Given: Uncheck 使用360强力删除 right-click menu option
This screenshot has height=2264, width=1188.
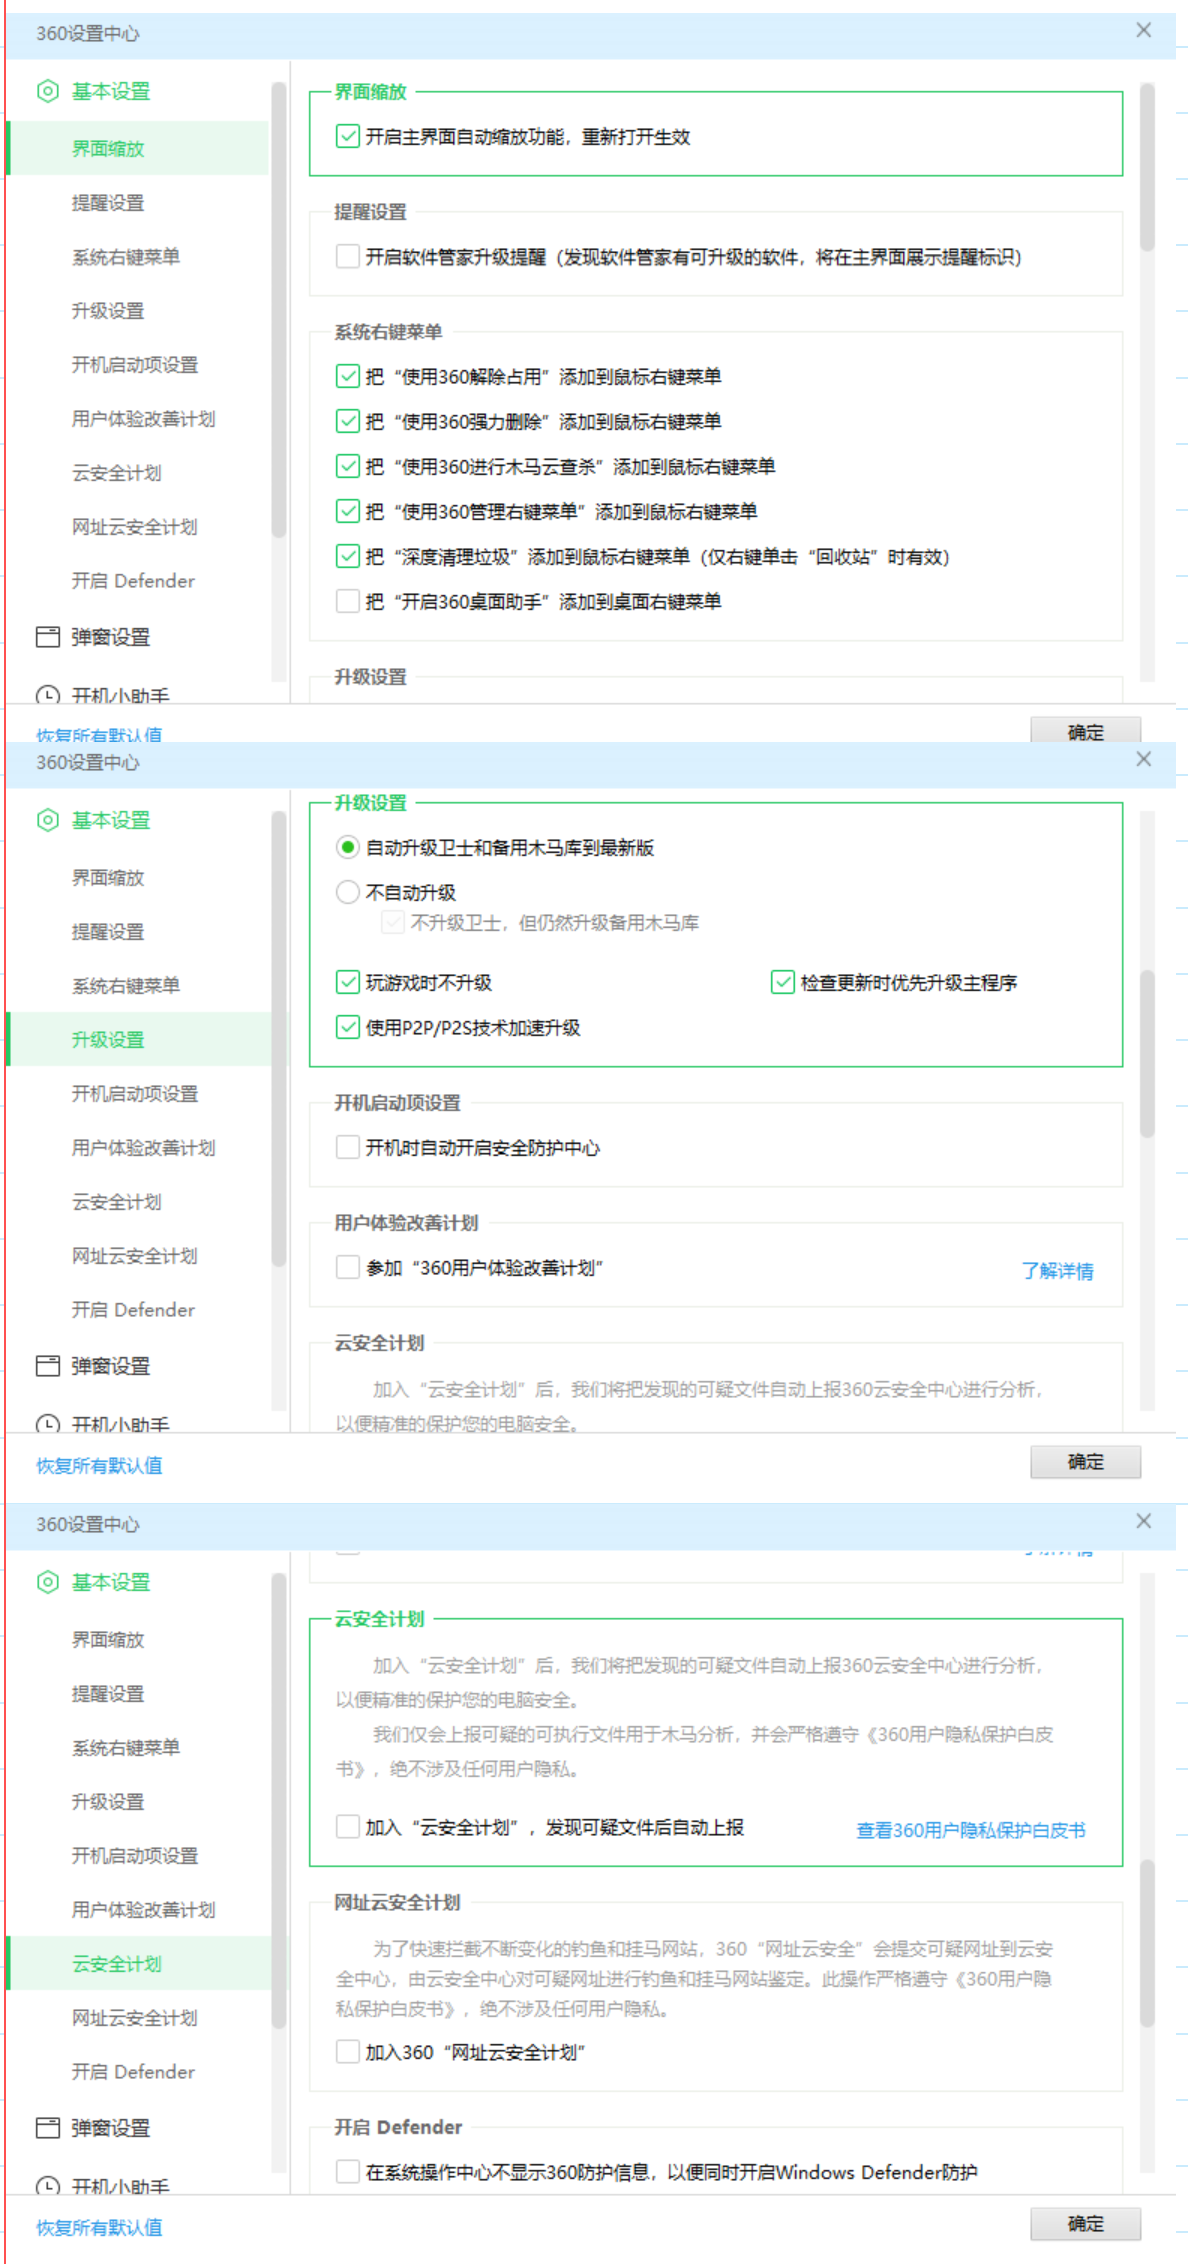Looking at the screenshot, I should [348, 421].
